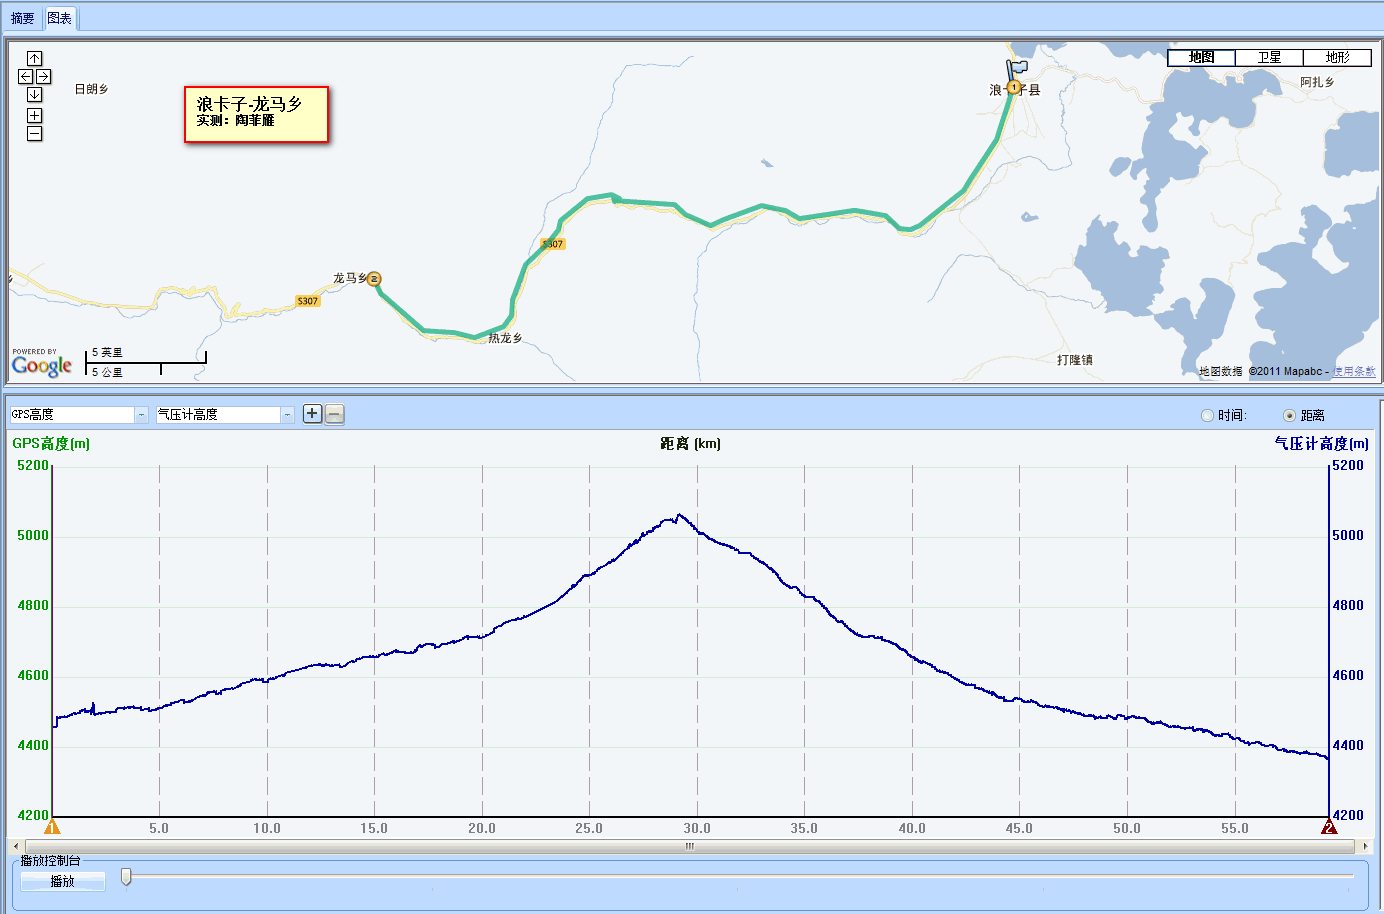Open the 使用条款 link on map
The image size is (1384, 914).
(1353, 372)
